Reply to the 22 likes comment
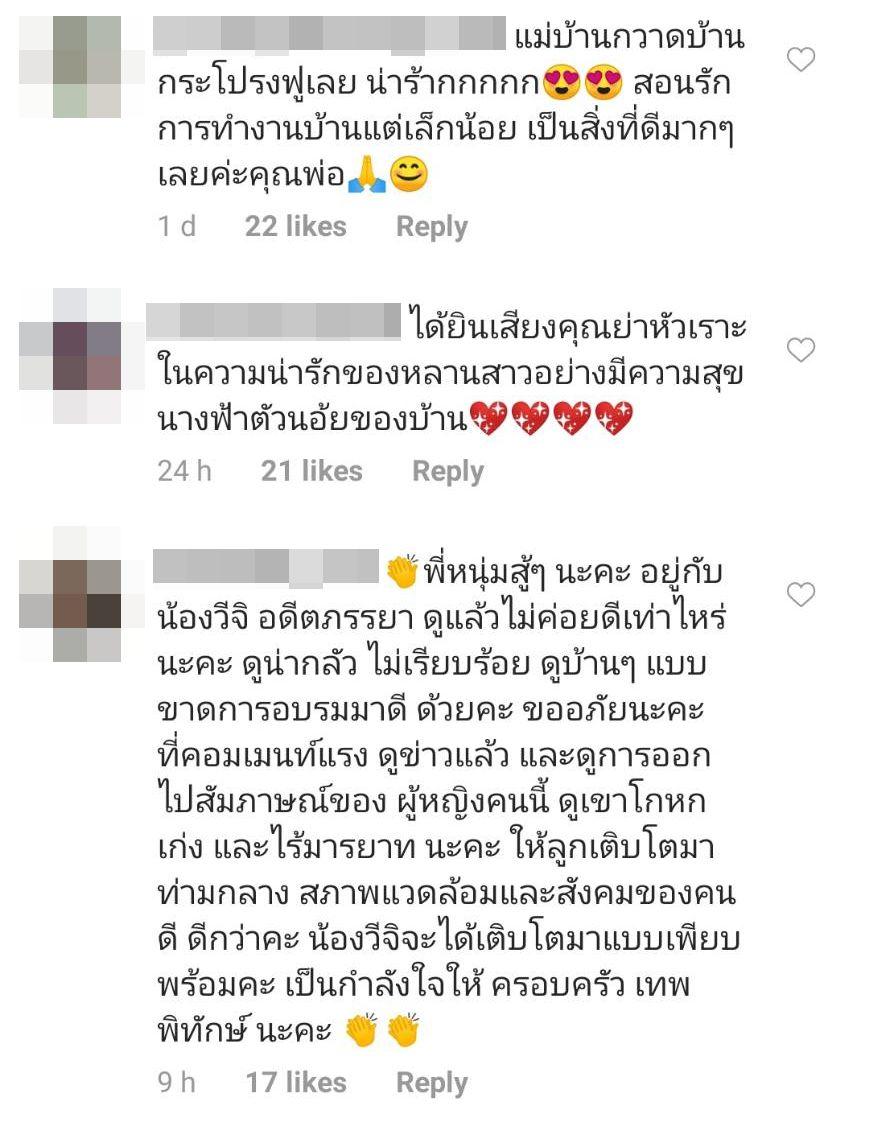This screenshot has width=869, height=1124. [432, 227]
